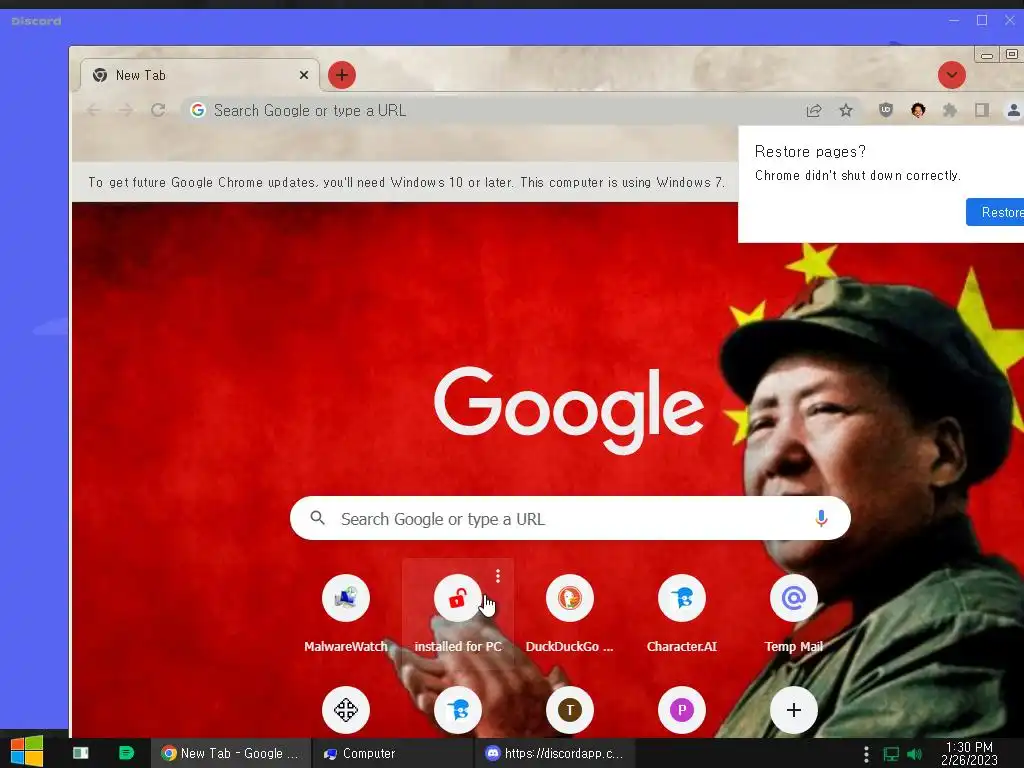Click the avatar extension icon in the toolbar
This screenshot has height=768, width=1024.
click(918, 110)
